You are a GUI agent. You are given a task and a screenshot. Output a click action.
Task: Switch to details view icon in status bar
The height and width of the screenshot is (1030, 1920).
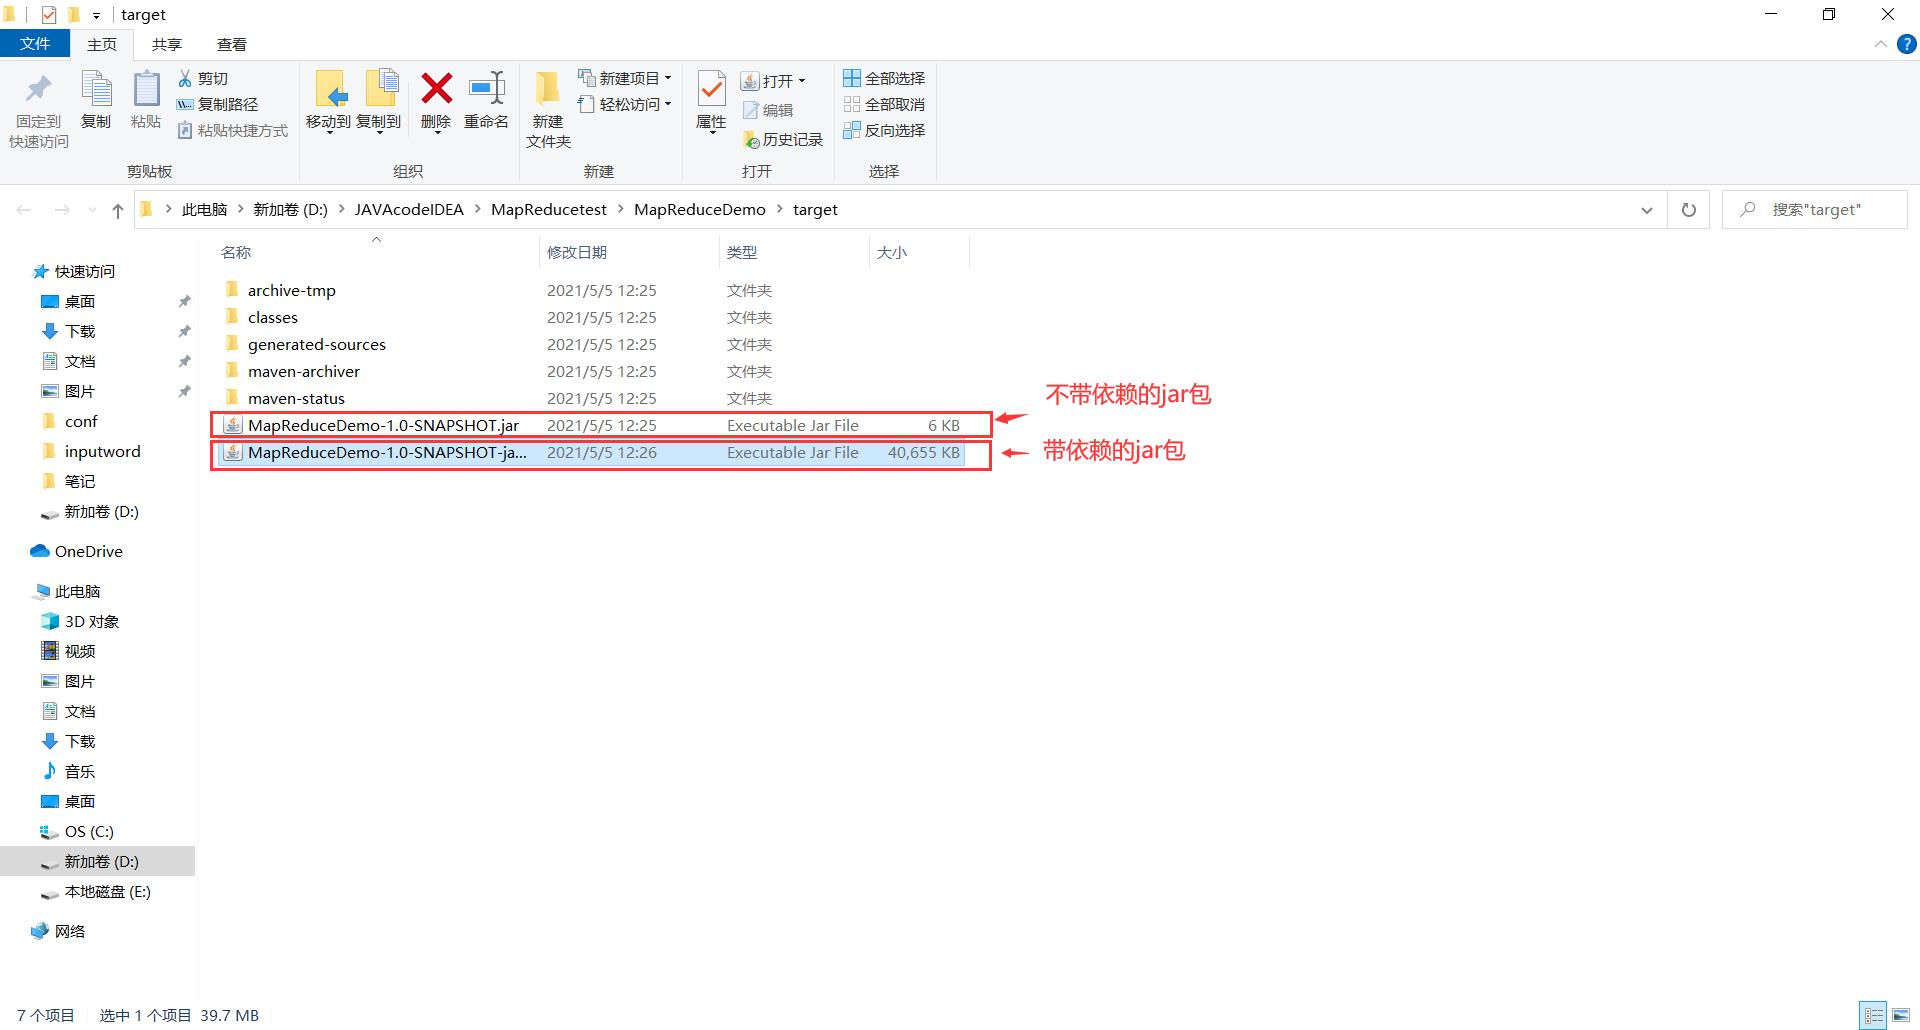1874,1015
